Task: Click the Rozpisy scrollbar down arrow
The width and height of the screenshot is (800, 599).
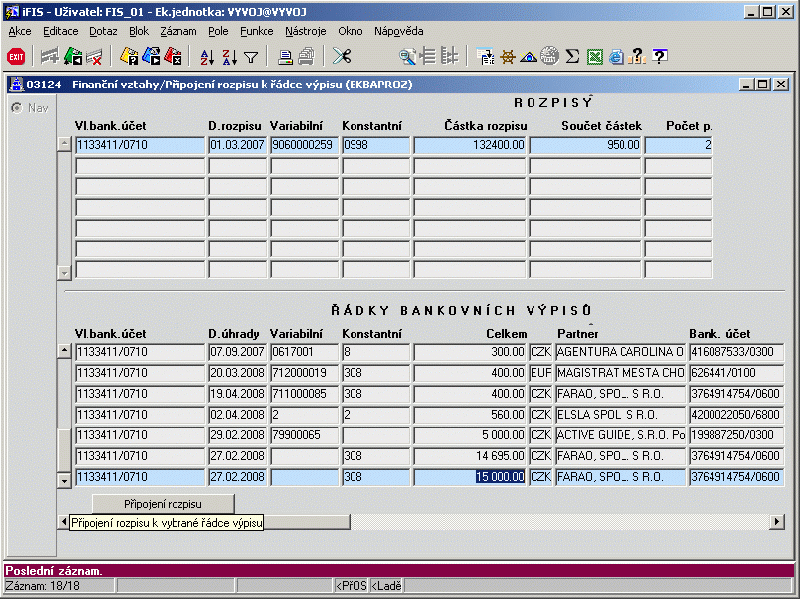Action: (64, 273)
